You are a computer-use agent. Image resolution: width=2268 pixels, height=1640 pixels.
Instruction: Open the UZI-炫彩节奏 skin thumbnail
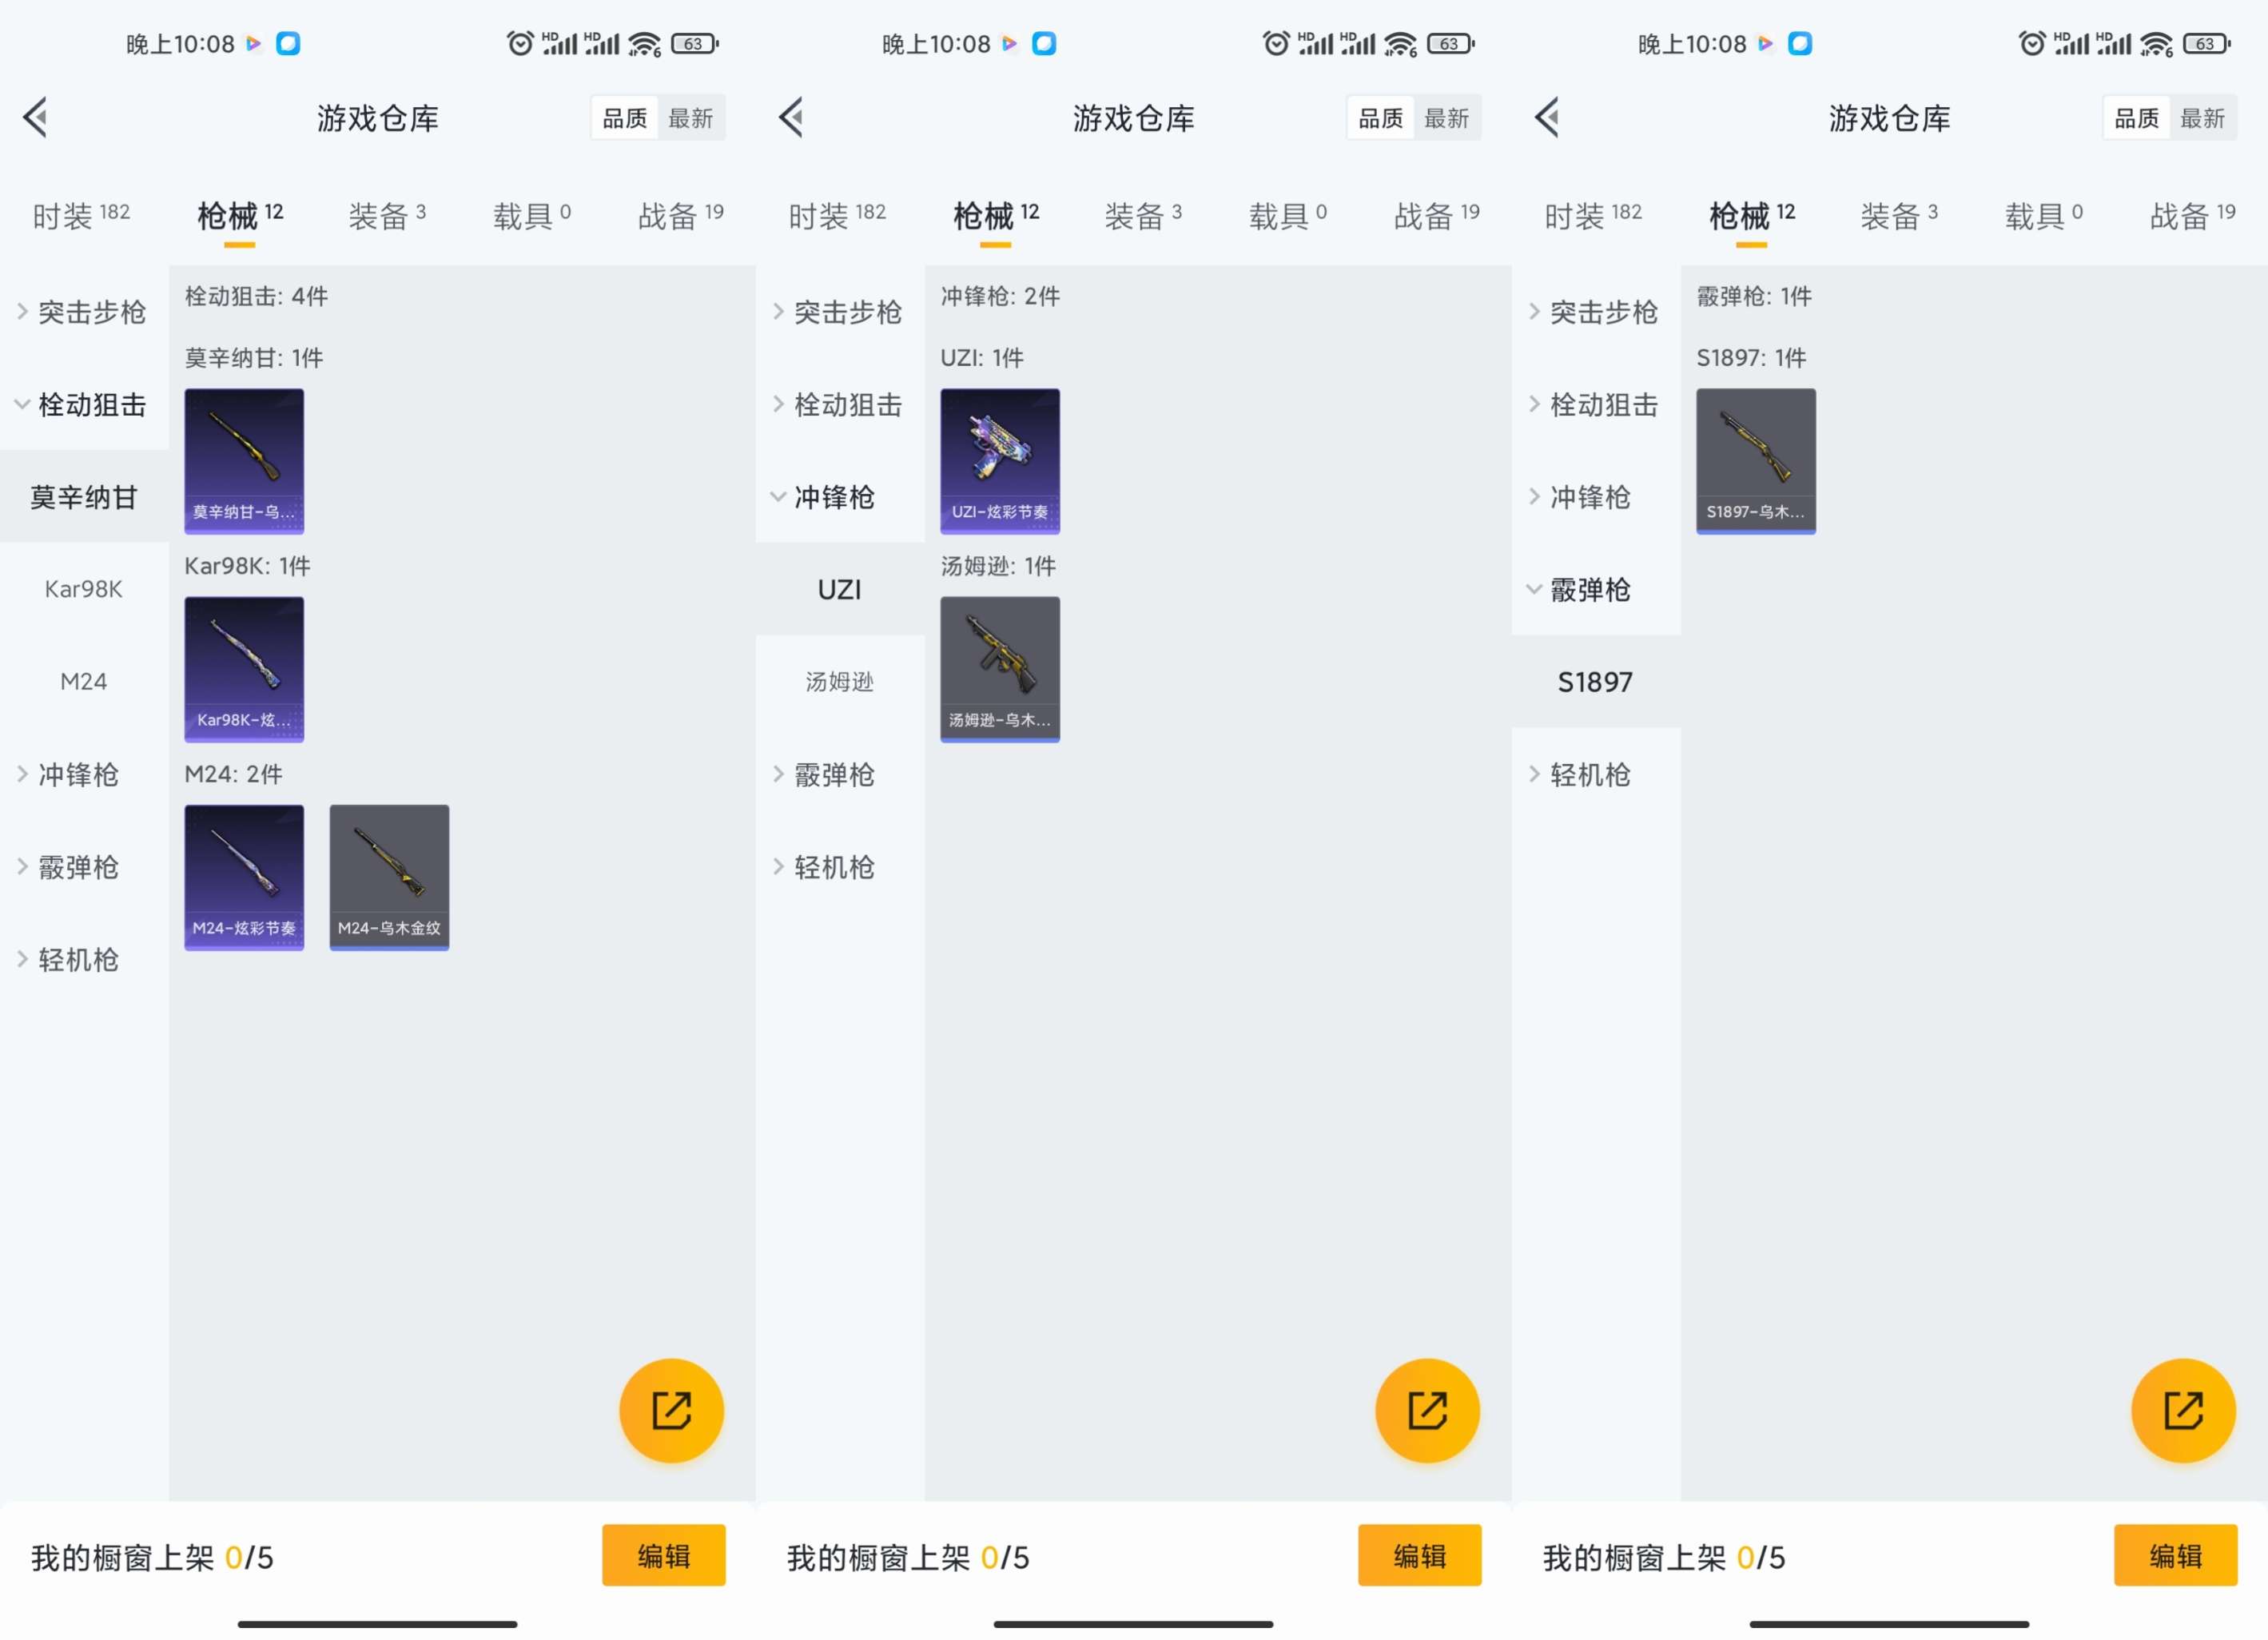[999, 461]
